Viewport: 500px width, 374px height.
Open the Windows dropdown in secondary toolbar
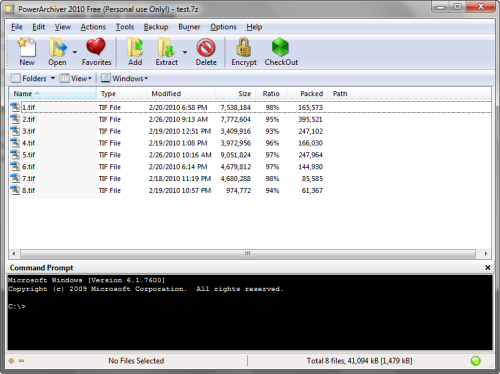pos(125,78)
